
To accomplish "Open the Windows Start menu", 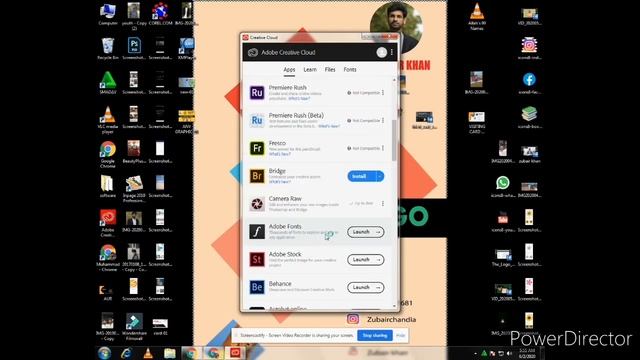I will 104,353.
